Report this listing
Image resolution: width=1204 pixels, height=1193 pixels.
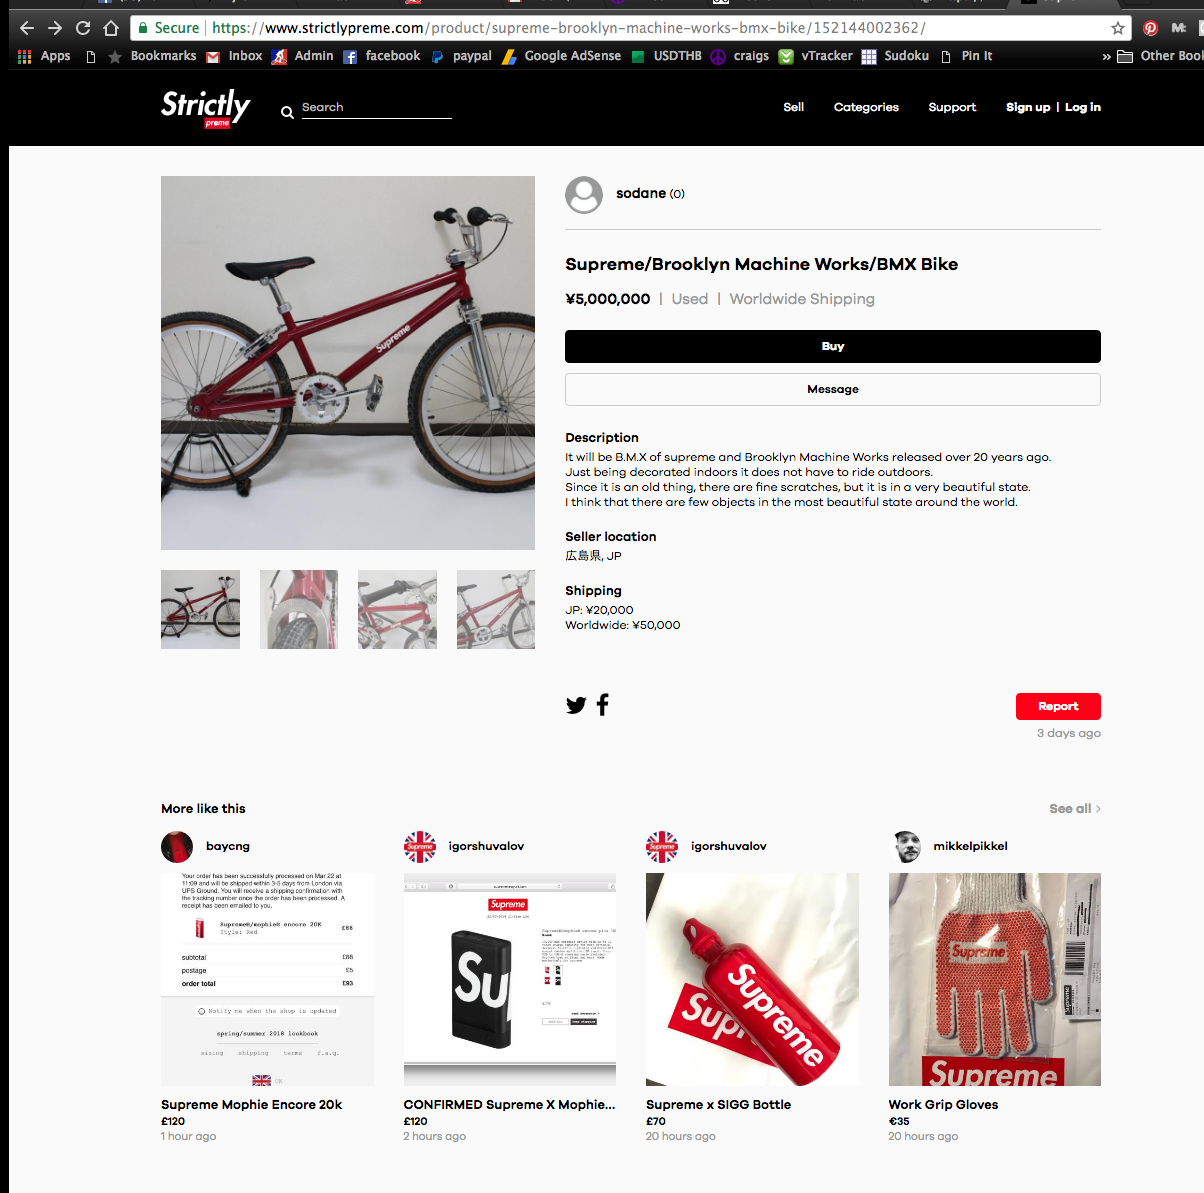click(x=1058, y=706)
